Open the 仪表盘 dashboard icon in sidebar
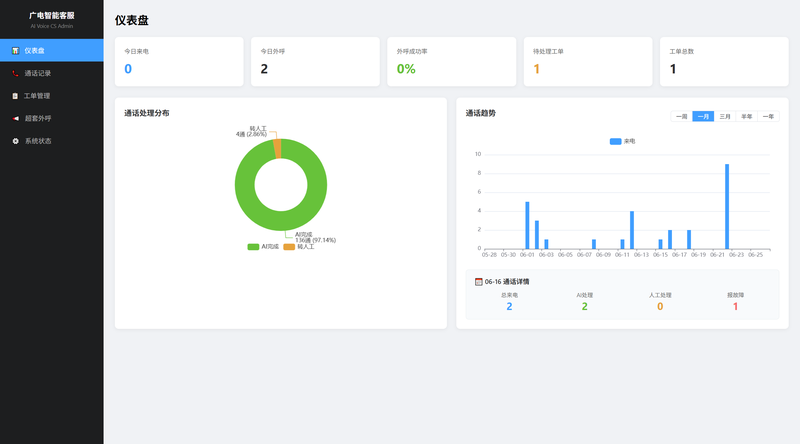Viewport: 800px width, 444px height. tap(15, 51)
